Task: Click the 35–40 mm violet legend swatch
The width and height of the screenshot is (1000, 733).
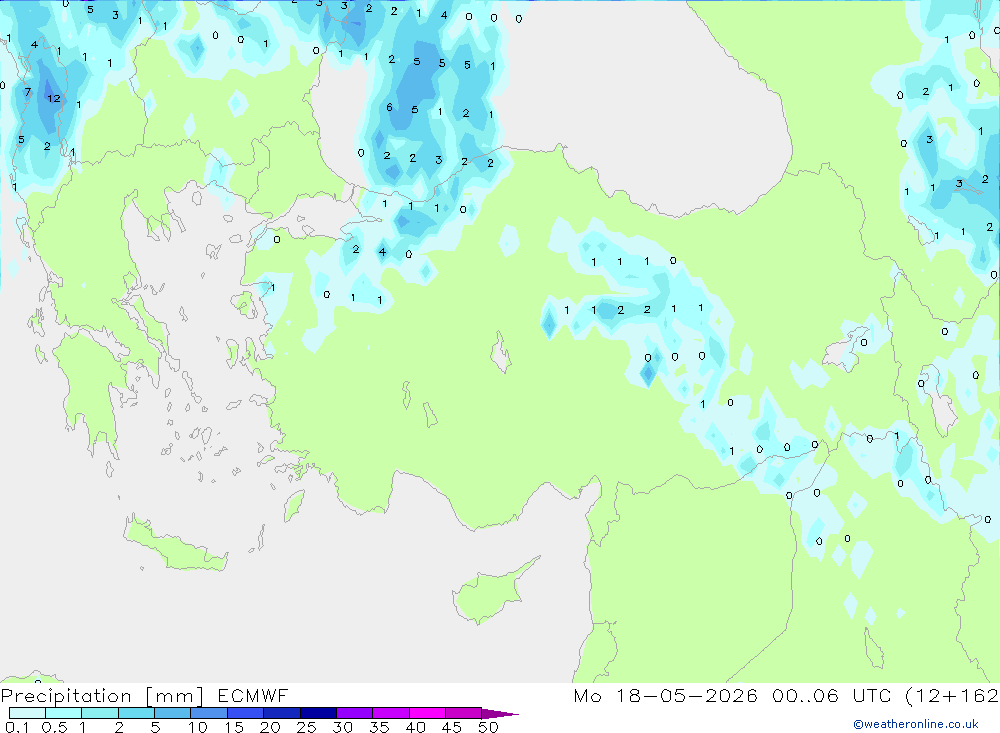Action: coord(391,713)
